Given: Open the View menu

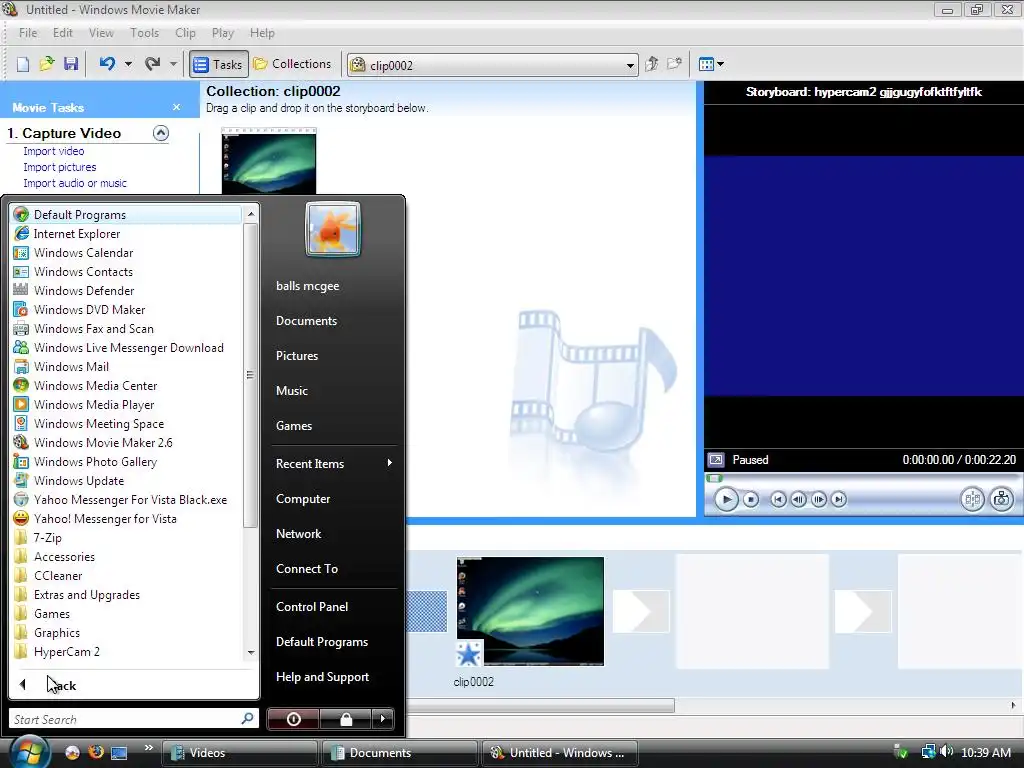Looking at the screenshot, I should click(x=101, y=33).
